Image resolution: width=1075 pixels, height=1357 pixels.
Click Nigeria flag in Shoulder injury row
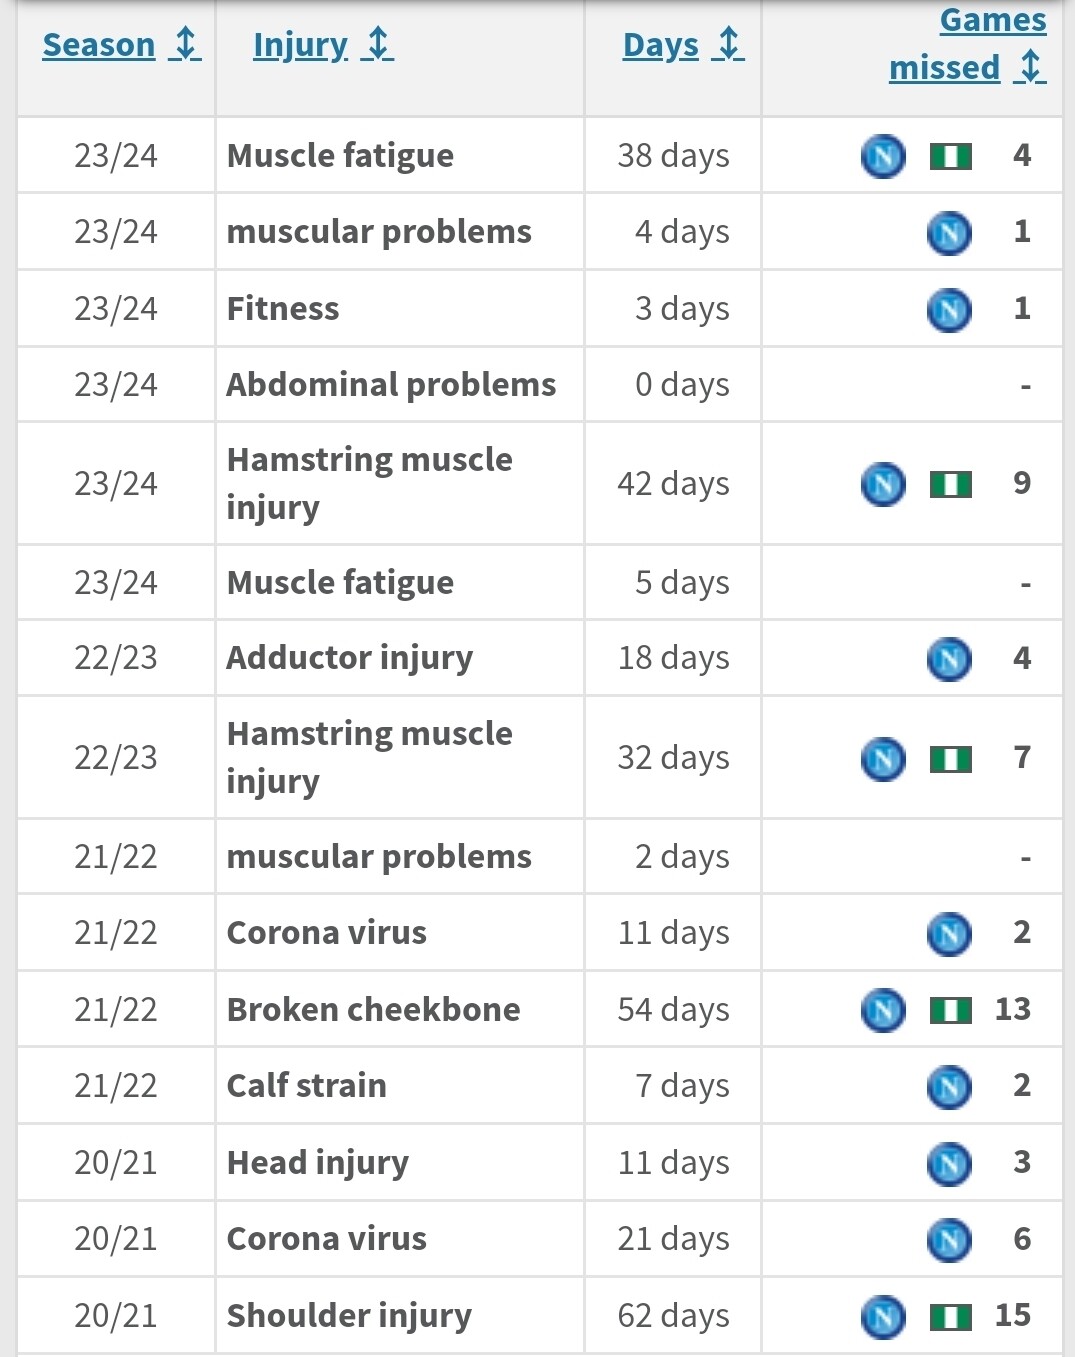pyautogui.click(x=950, y=1317)
